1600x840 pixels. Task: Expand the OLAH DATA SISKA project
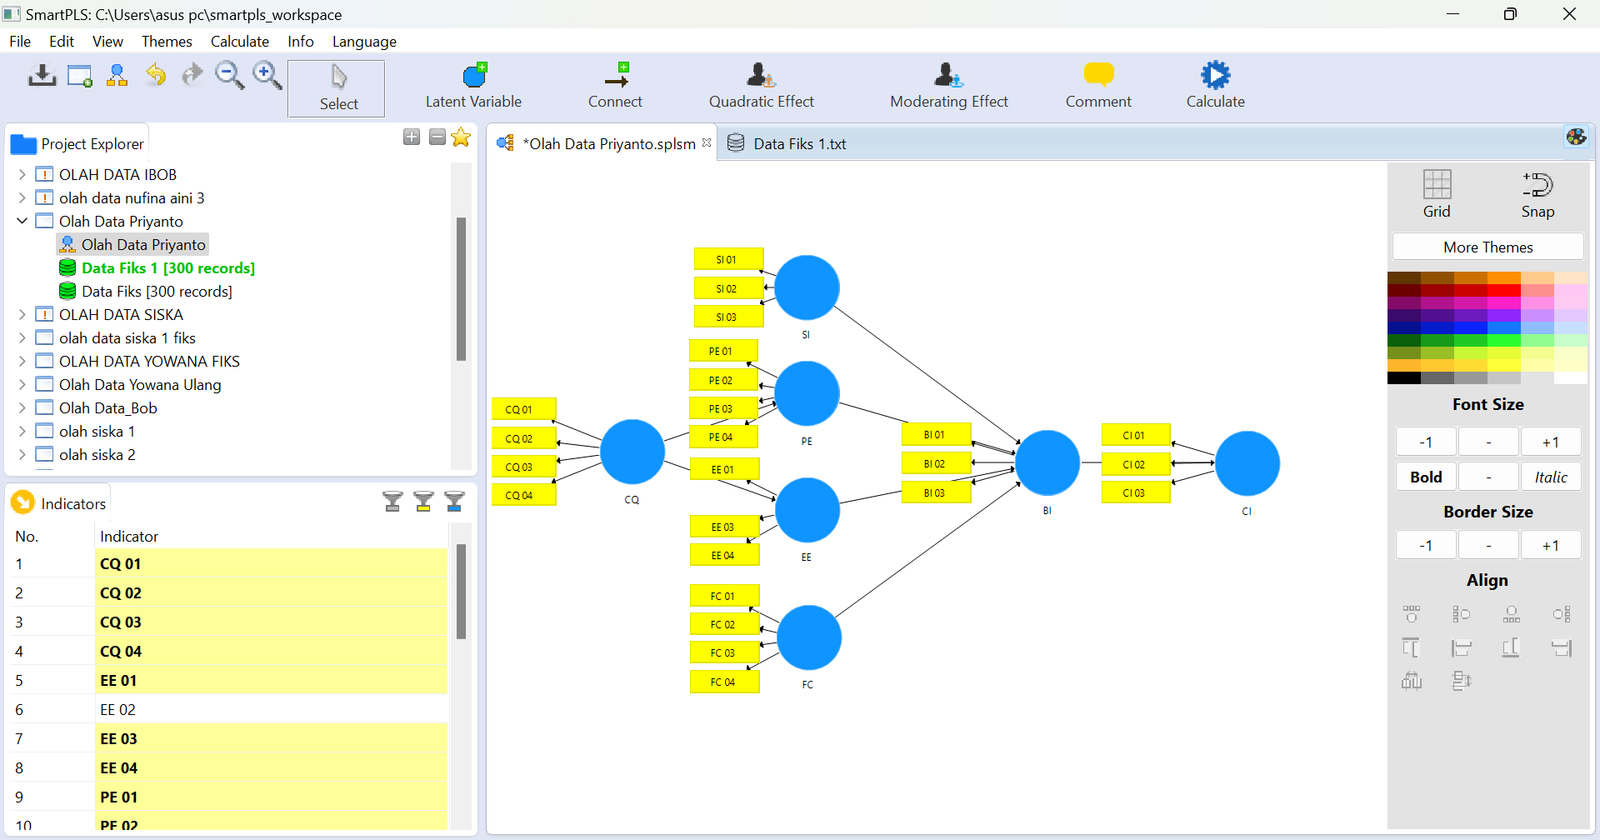(x=22, y=315)
